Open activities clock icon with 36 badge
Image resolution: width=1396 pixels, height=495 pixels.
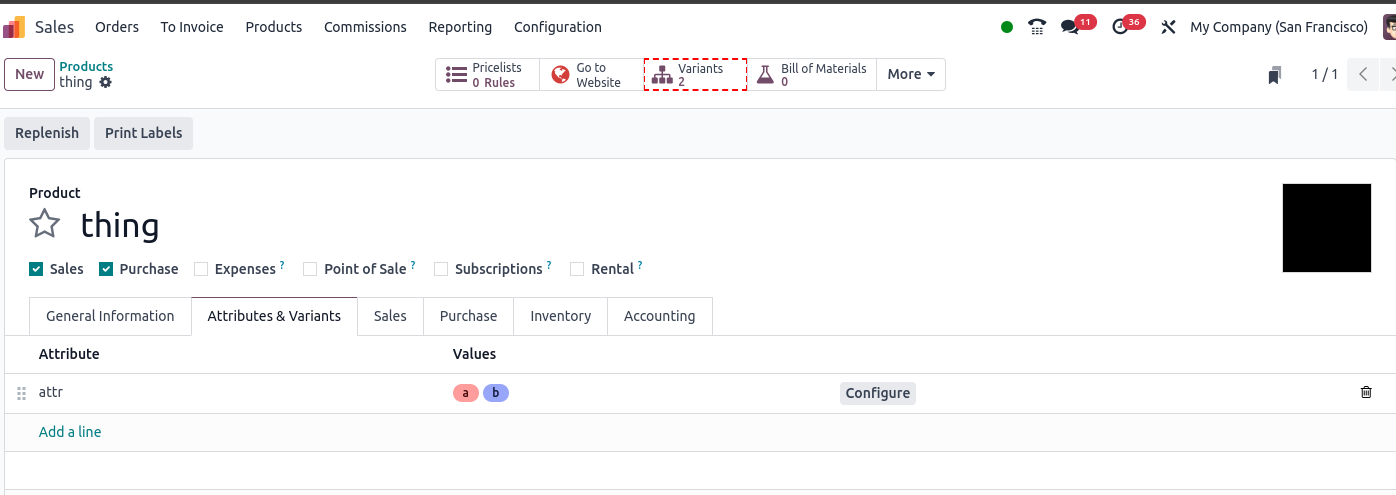click(1120, 27)
